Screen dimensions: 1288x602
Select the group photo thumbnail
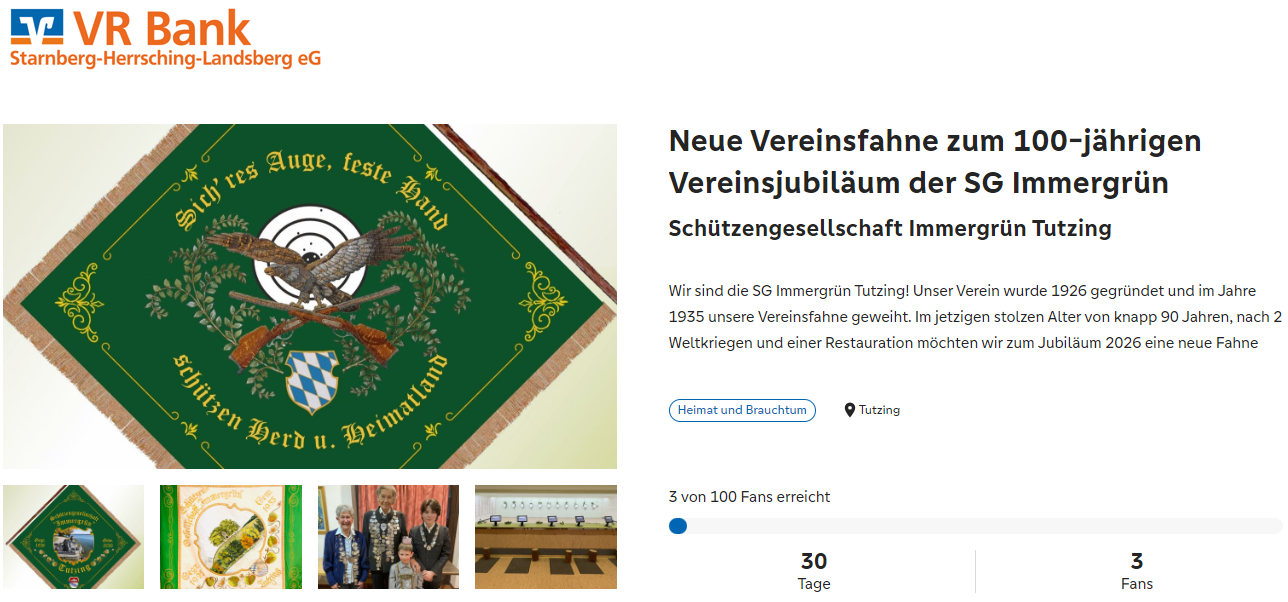point(388,537)
